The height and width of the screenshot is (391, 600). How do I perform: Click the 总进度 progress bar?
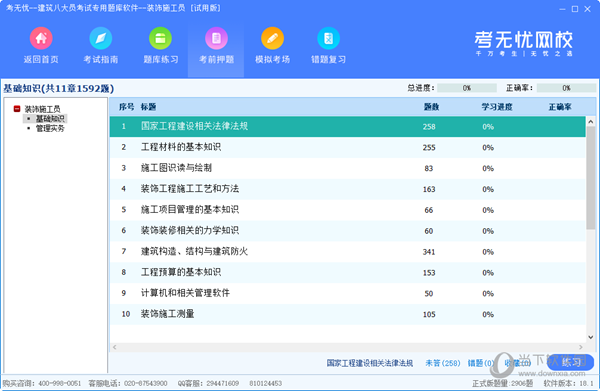467,88
